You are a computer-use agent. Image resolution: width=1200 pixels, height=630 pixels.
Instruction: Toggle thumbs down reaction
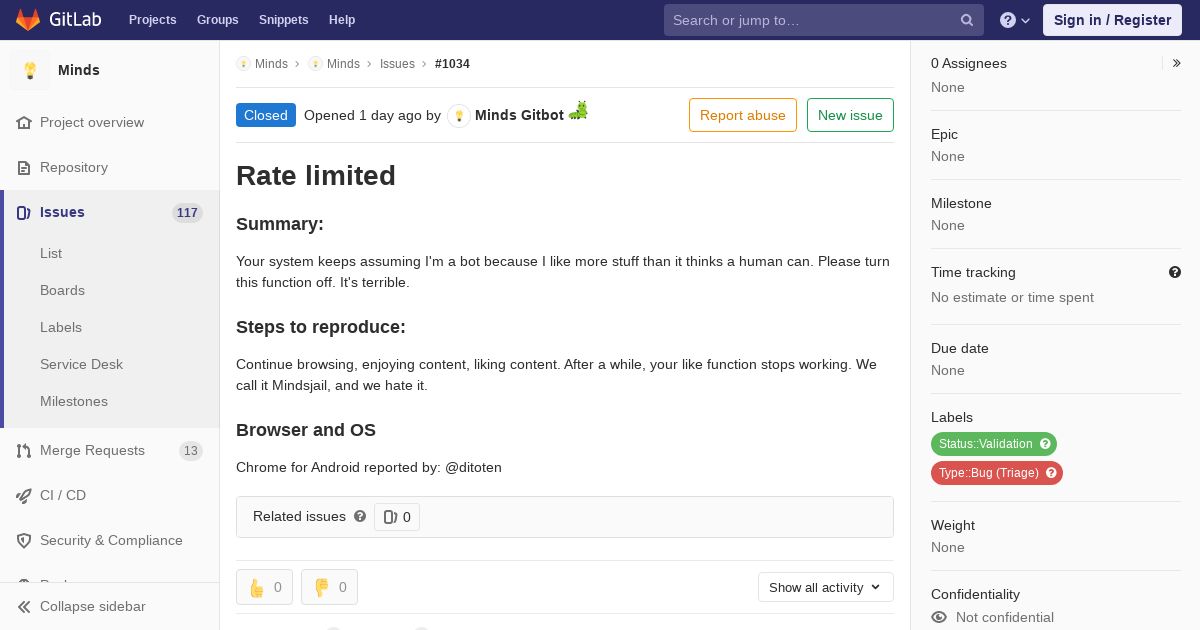point(329,587)
